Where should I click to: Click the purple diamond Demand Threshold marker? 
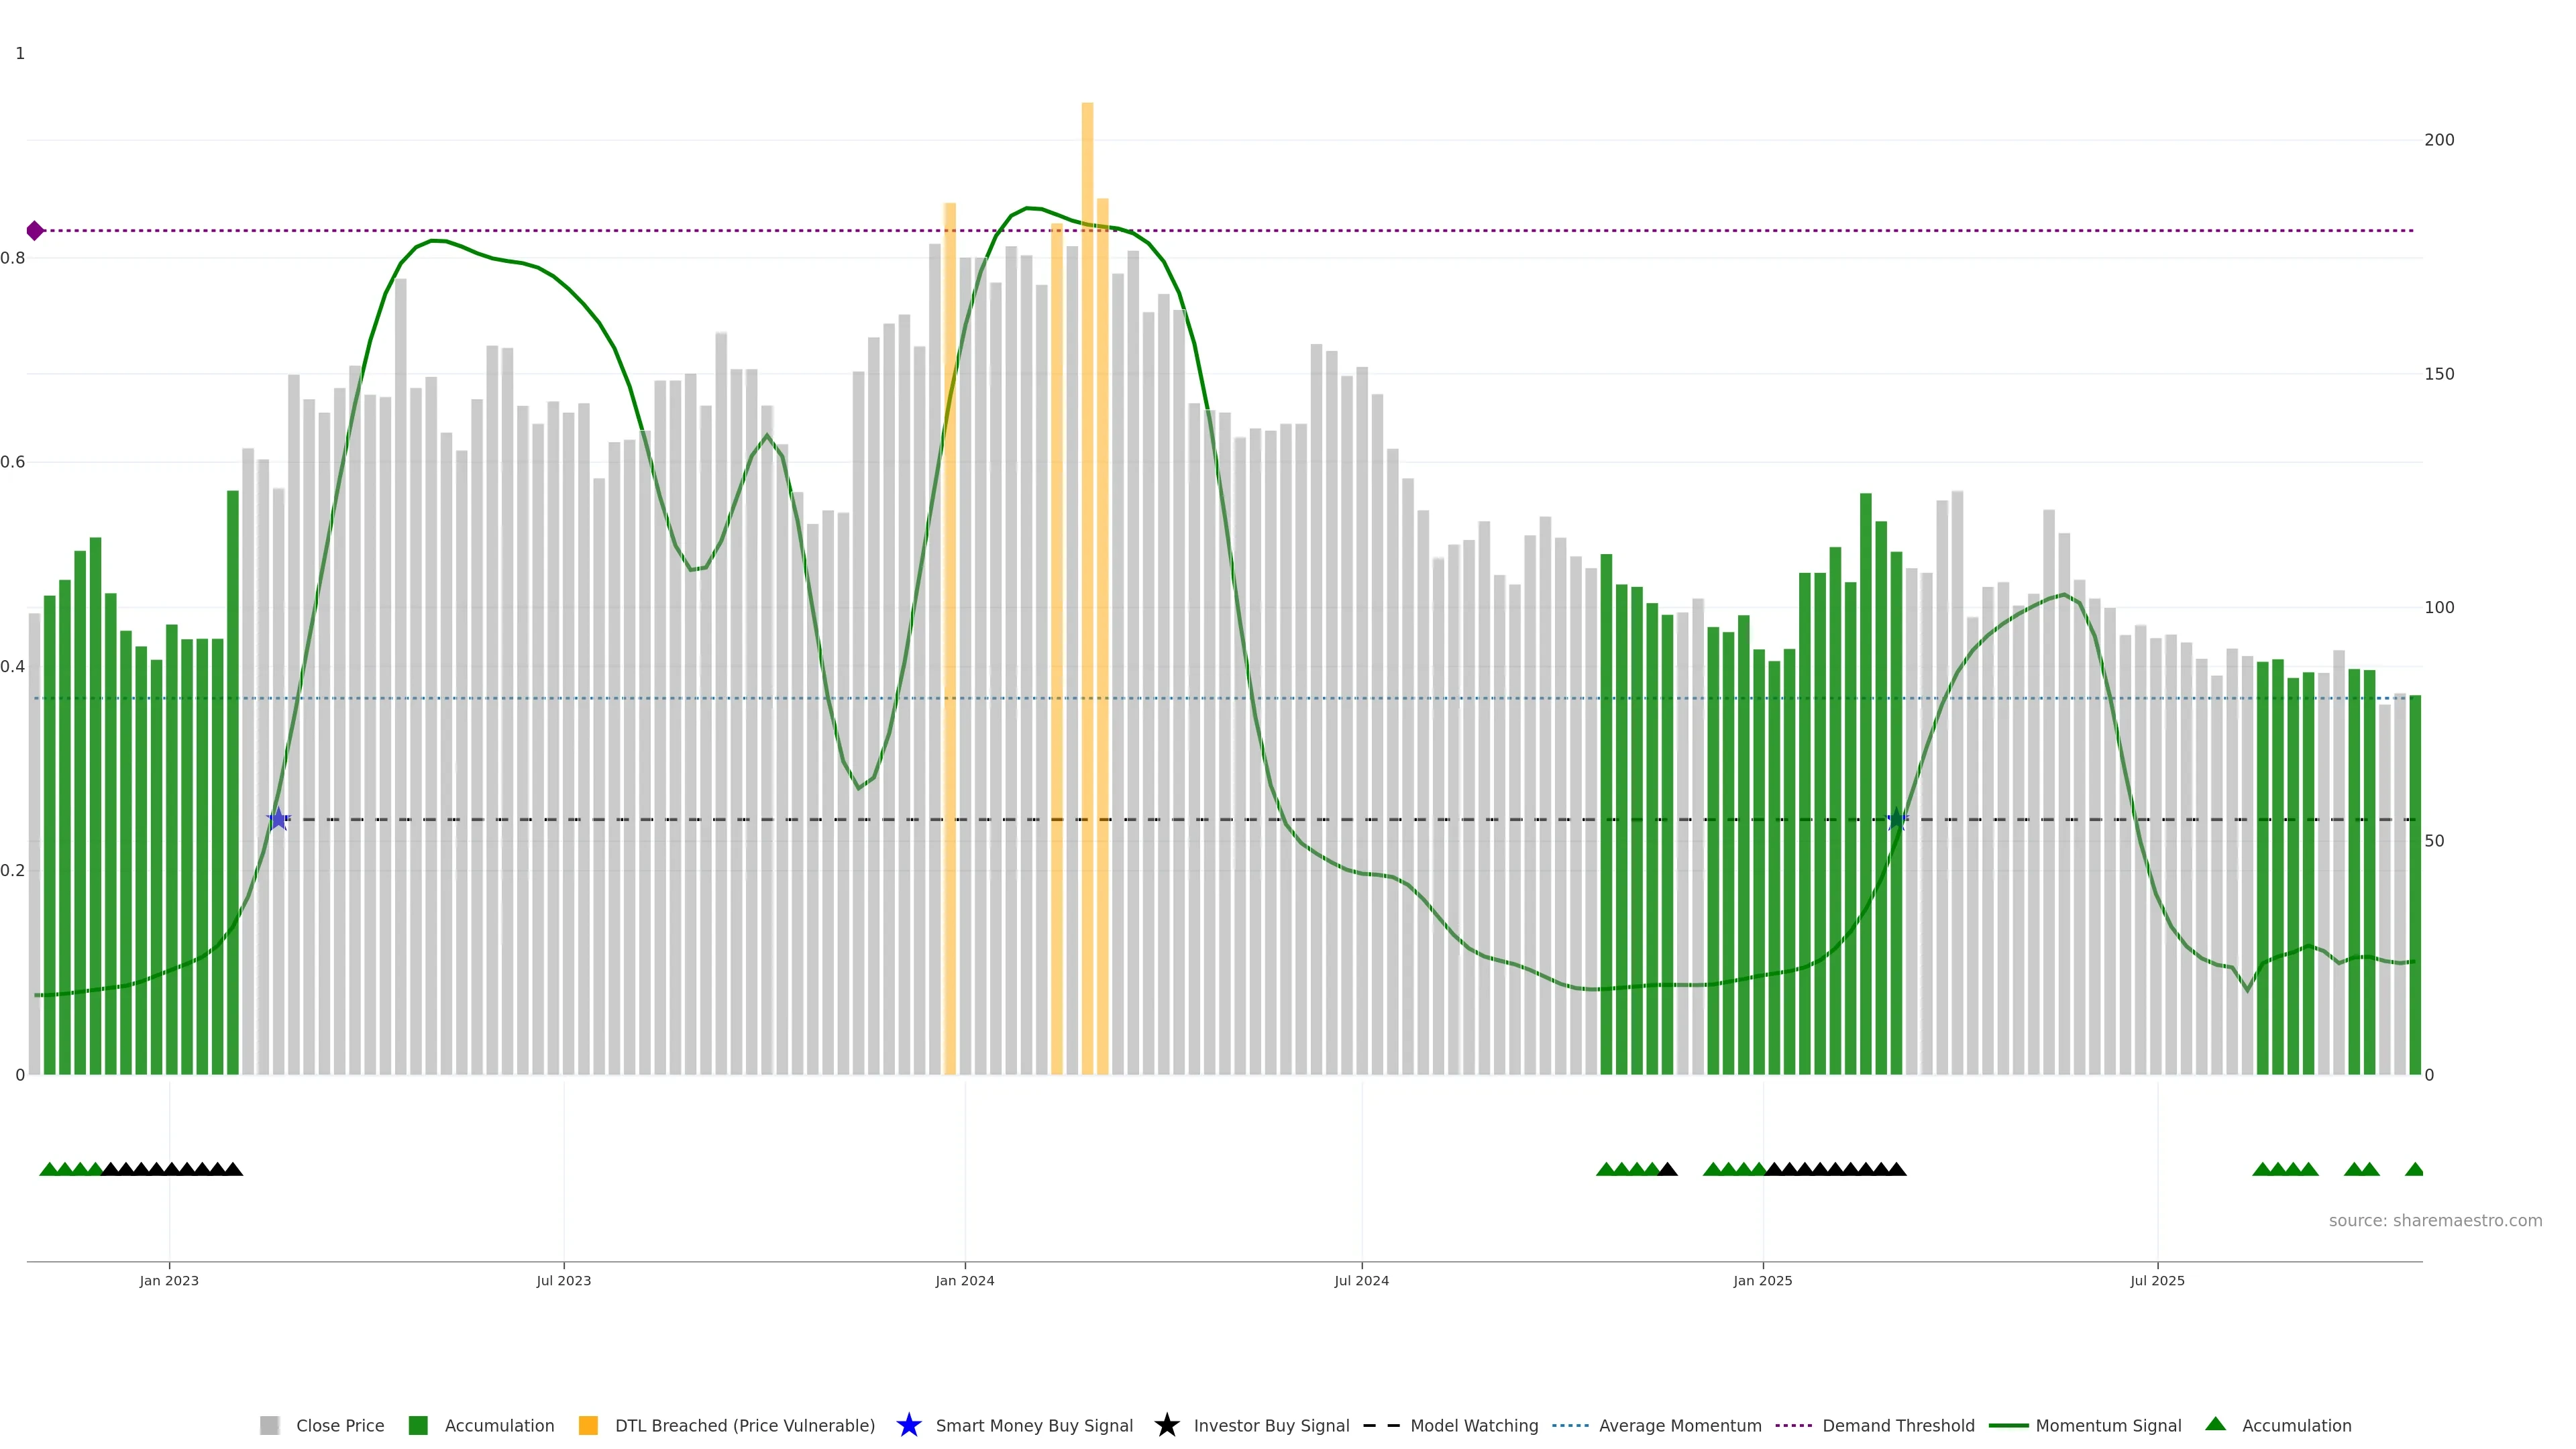click(x=35, y=231)
